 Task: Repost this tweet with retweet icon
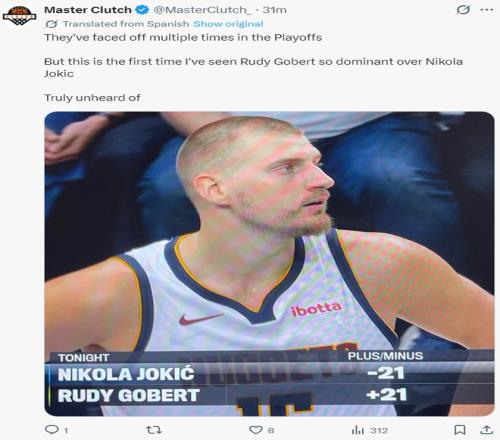point(154,430)
